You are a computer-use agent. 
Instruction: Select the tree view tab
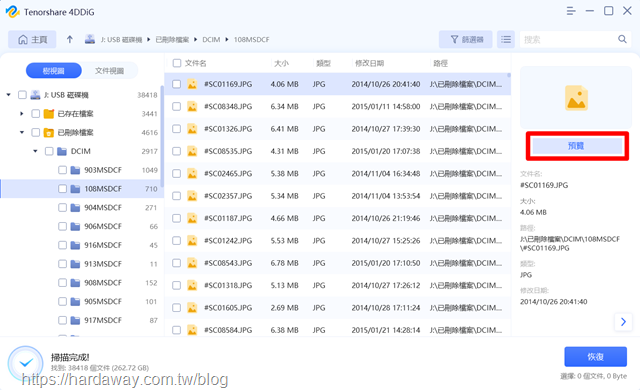pyautogui.click(x=53, y=71)
